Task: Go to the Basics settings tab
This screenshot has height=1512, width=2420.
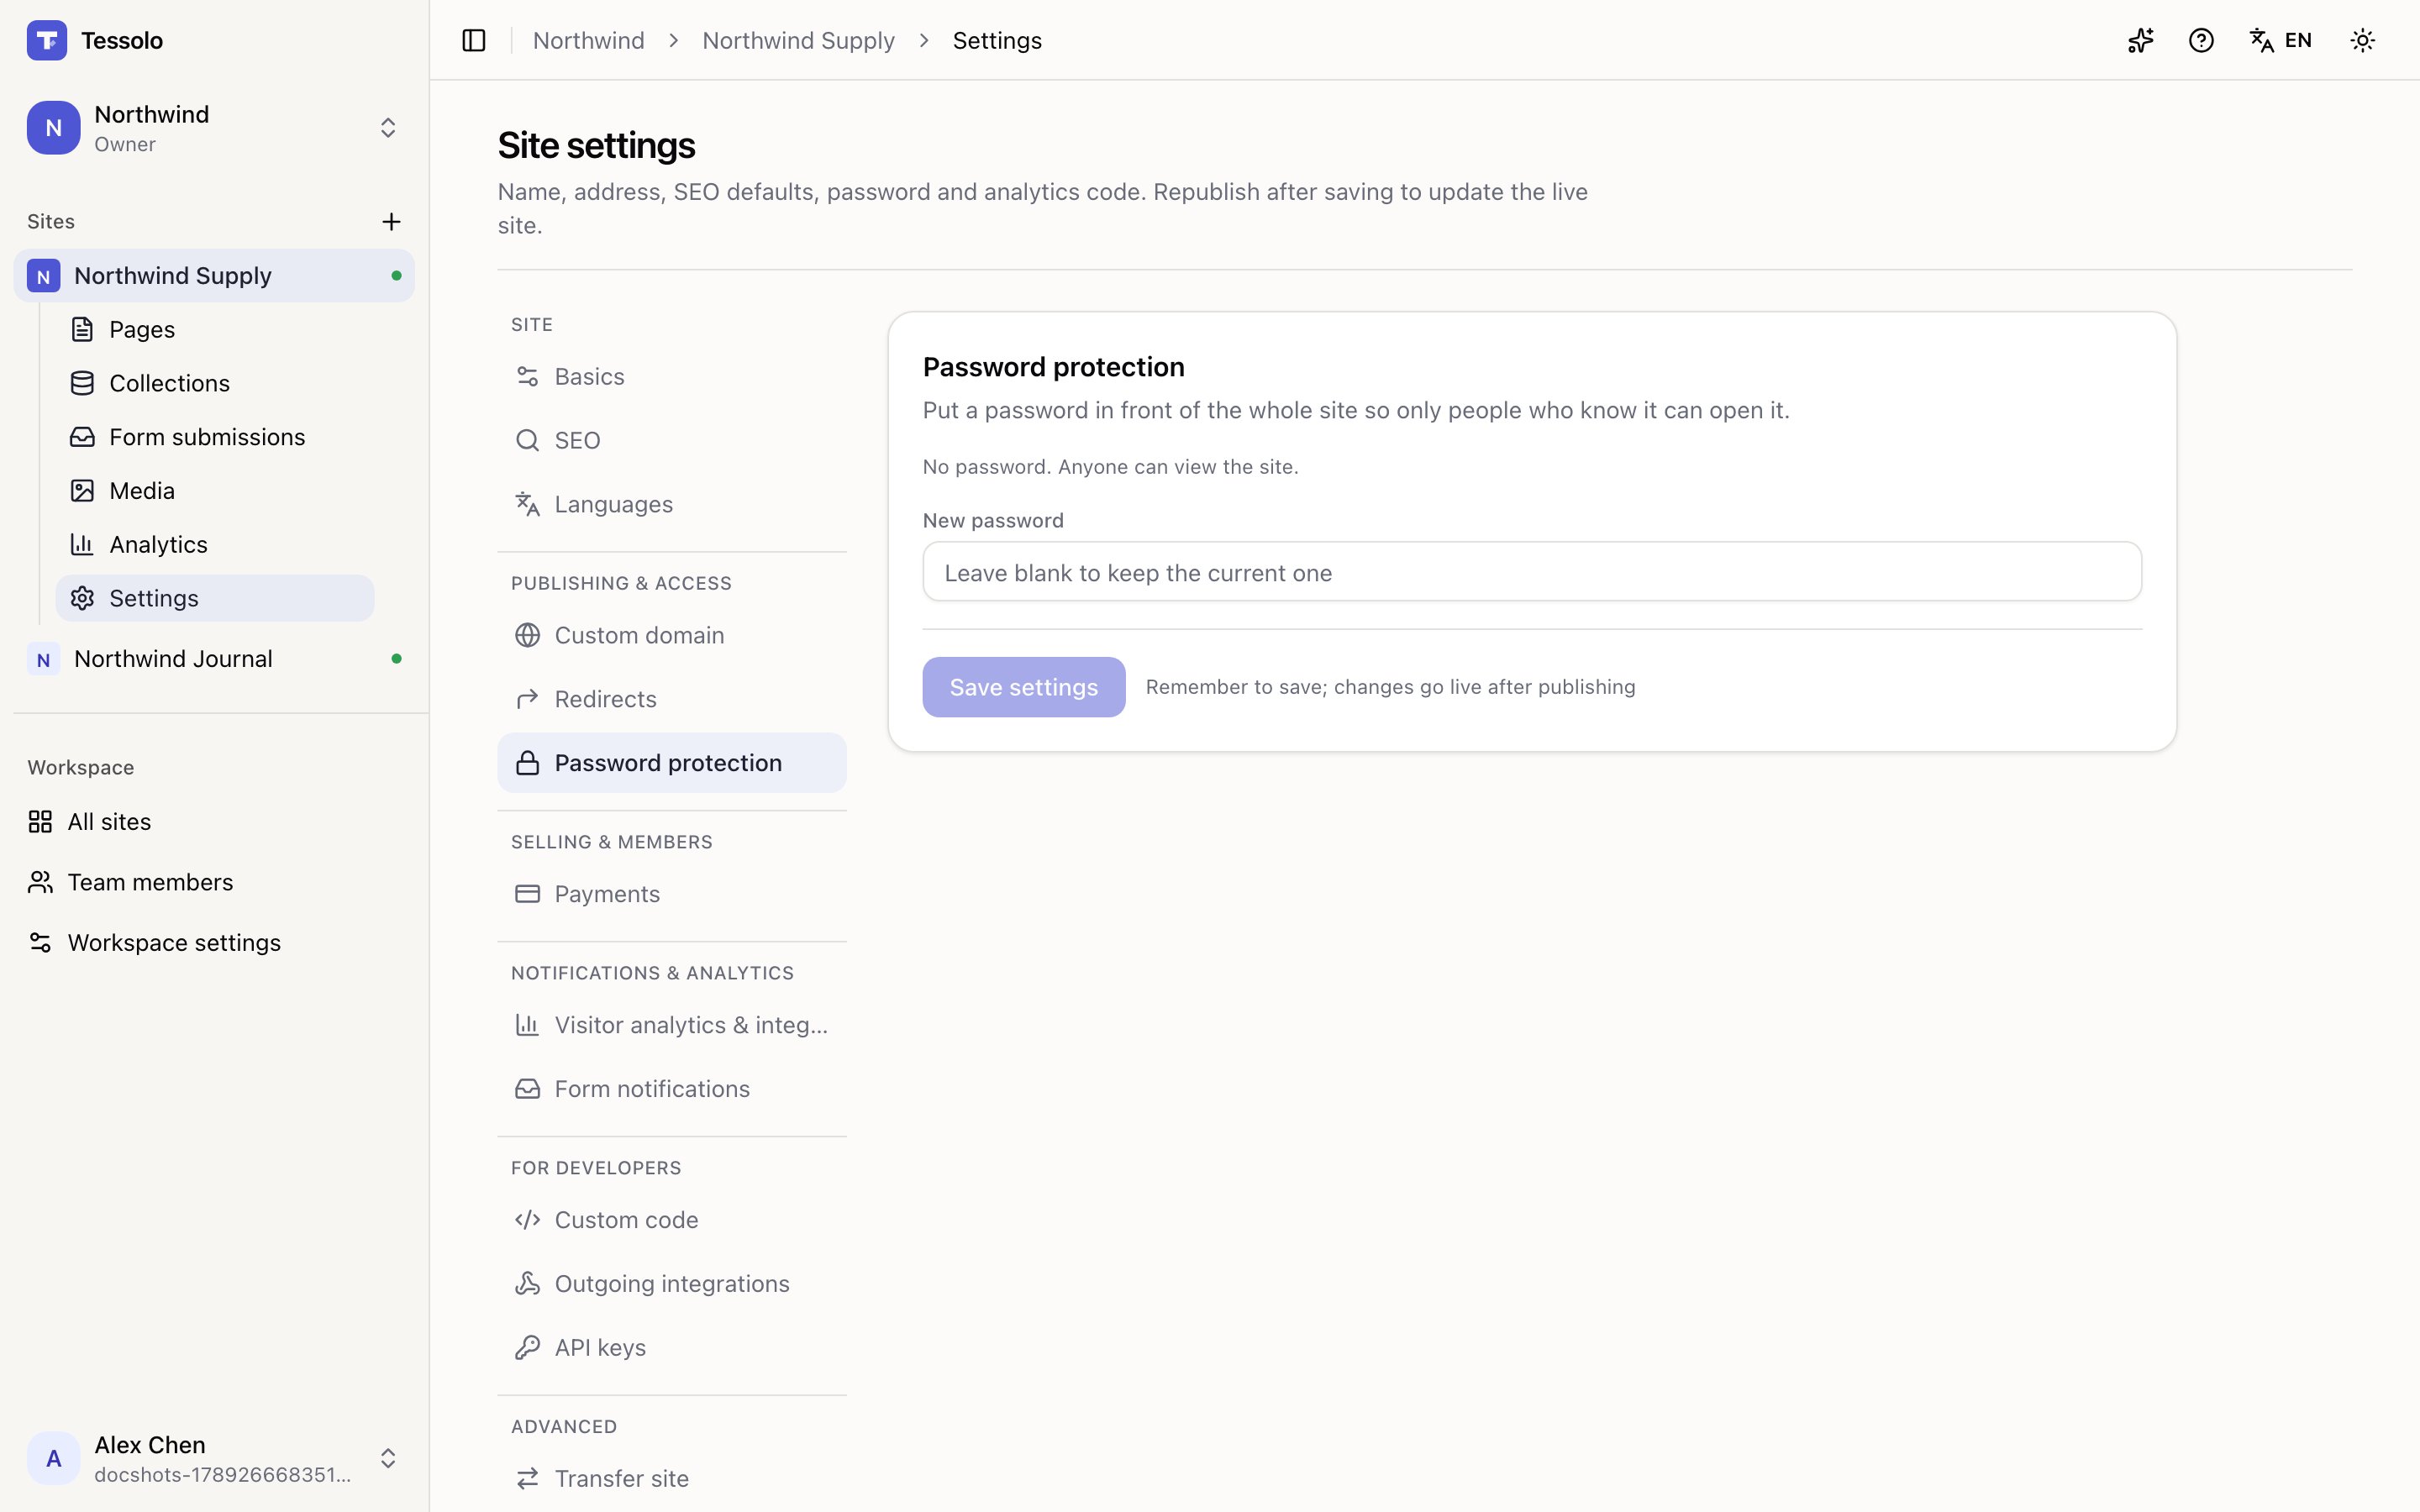Action: (672, 377)
